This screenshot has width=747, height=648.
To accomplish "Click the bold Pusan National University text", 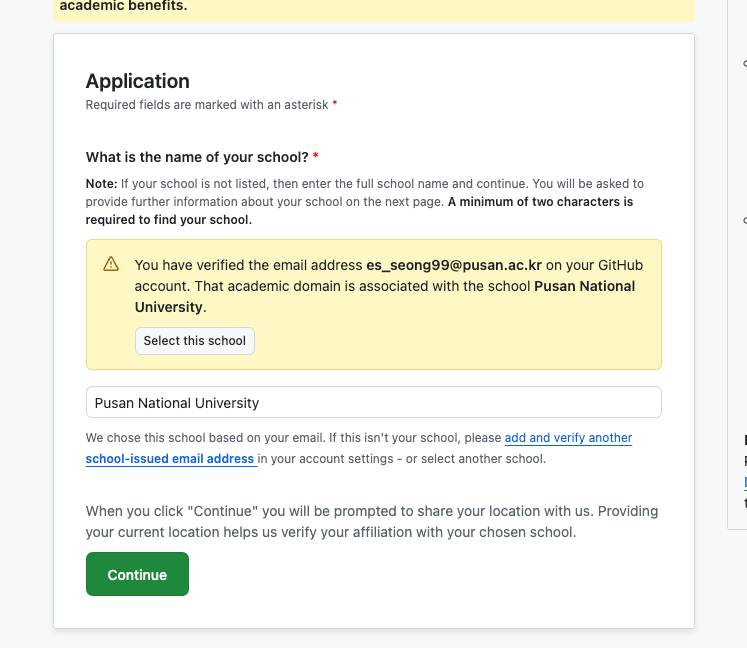I will 385,296.
